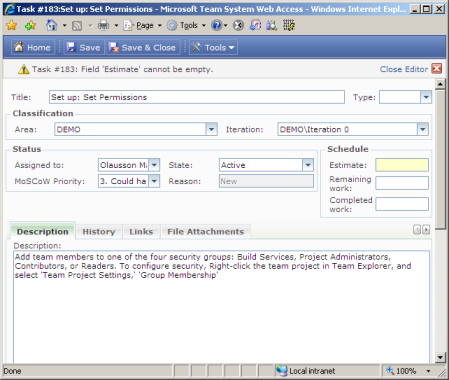Image resolution: width=449 pixels, height=380 pixels.
Task: Click the Area field showing DEMO
Action: [x=130, y=129]
